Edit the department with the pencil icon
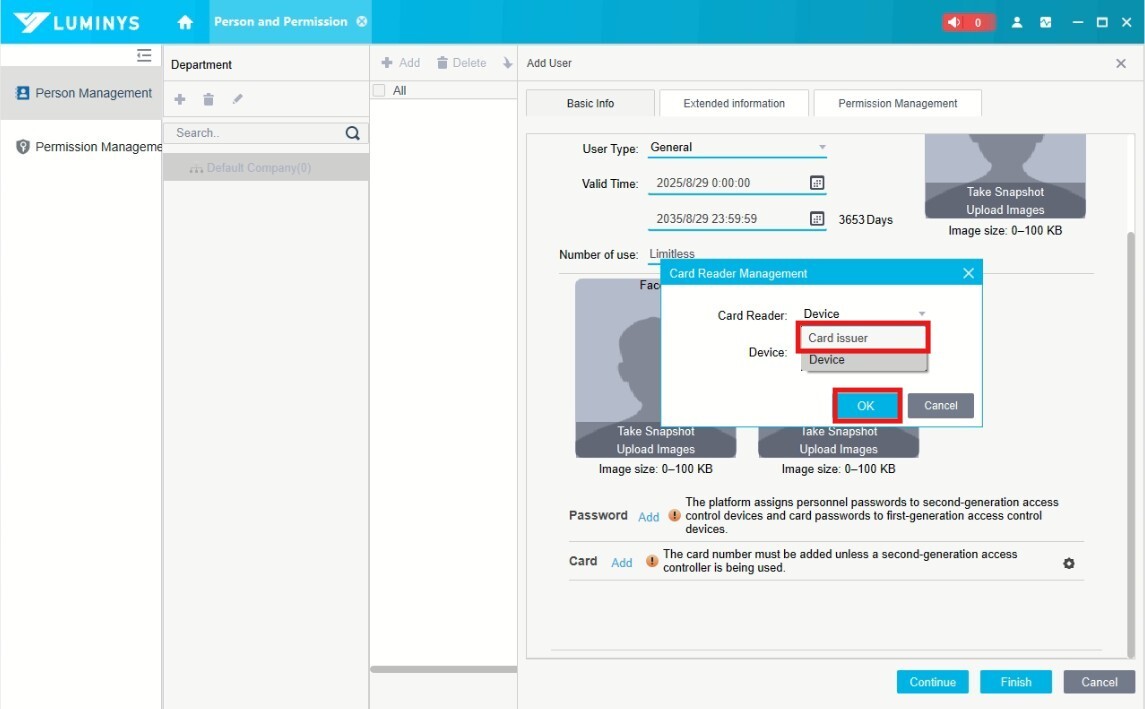This screenshot has width=1145, height=709. 237,99
